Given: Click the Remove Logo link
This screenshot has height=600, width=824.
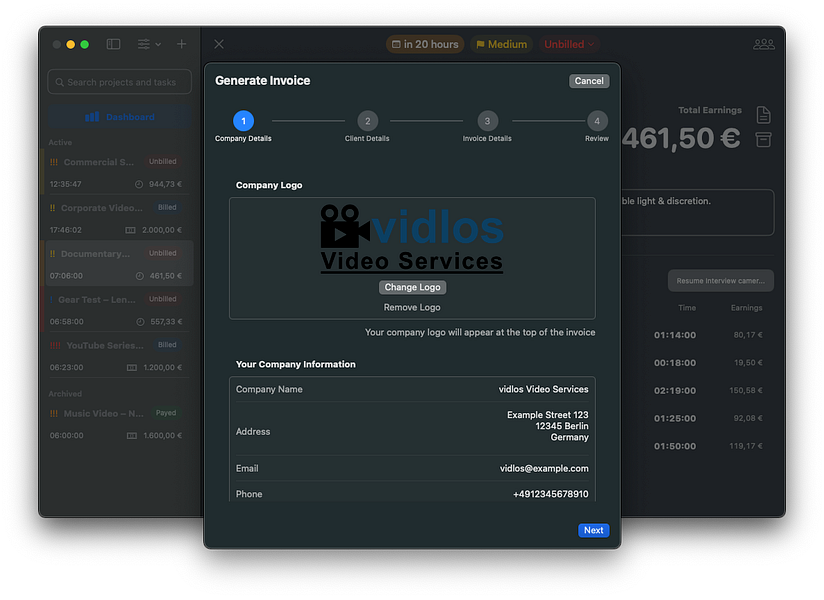Looking at the screenshot, I should 412,307.
